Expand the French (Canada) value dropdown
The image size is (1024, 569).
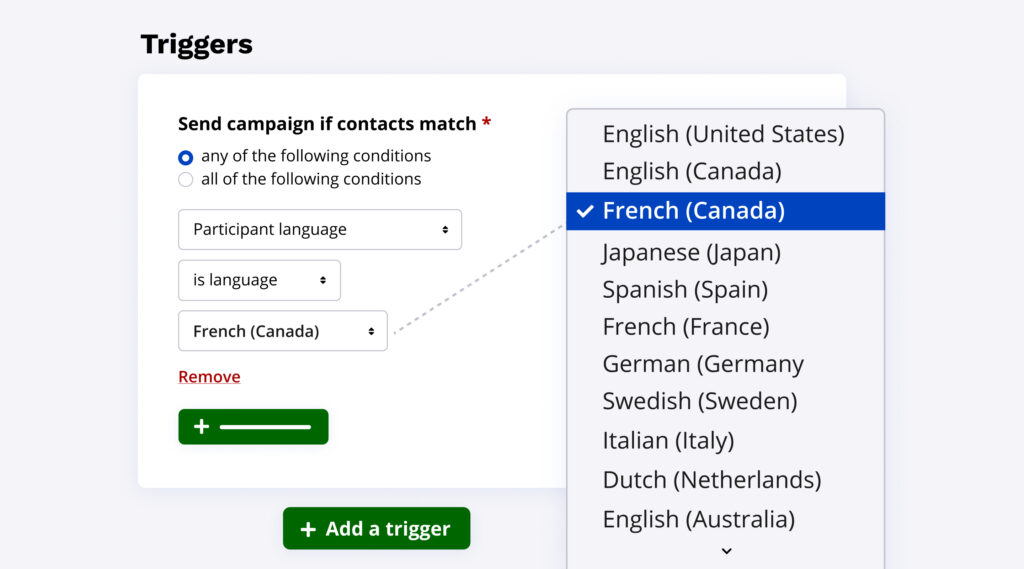point(282,331)
